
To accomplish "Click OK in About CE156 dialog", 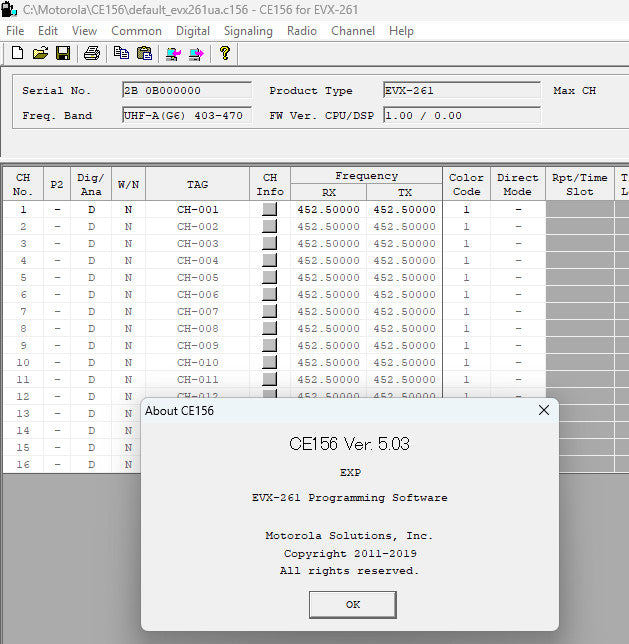I will point(353,605).
